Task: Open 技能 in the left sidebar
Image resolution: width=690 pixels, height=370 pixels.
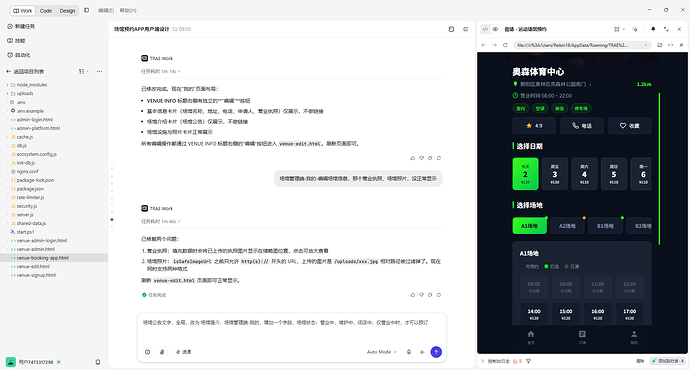Action: [16, 40]
